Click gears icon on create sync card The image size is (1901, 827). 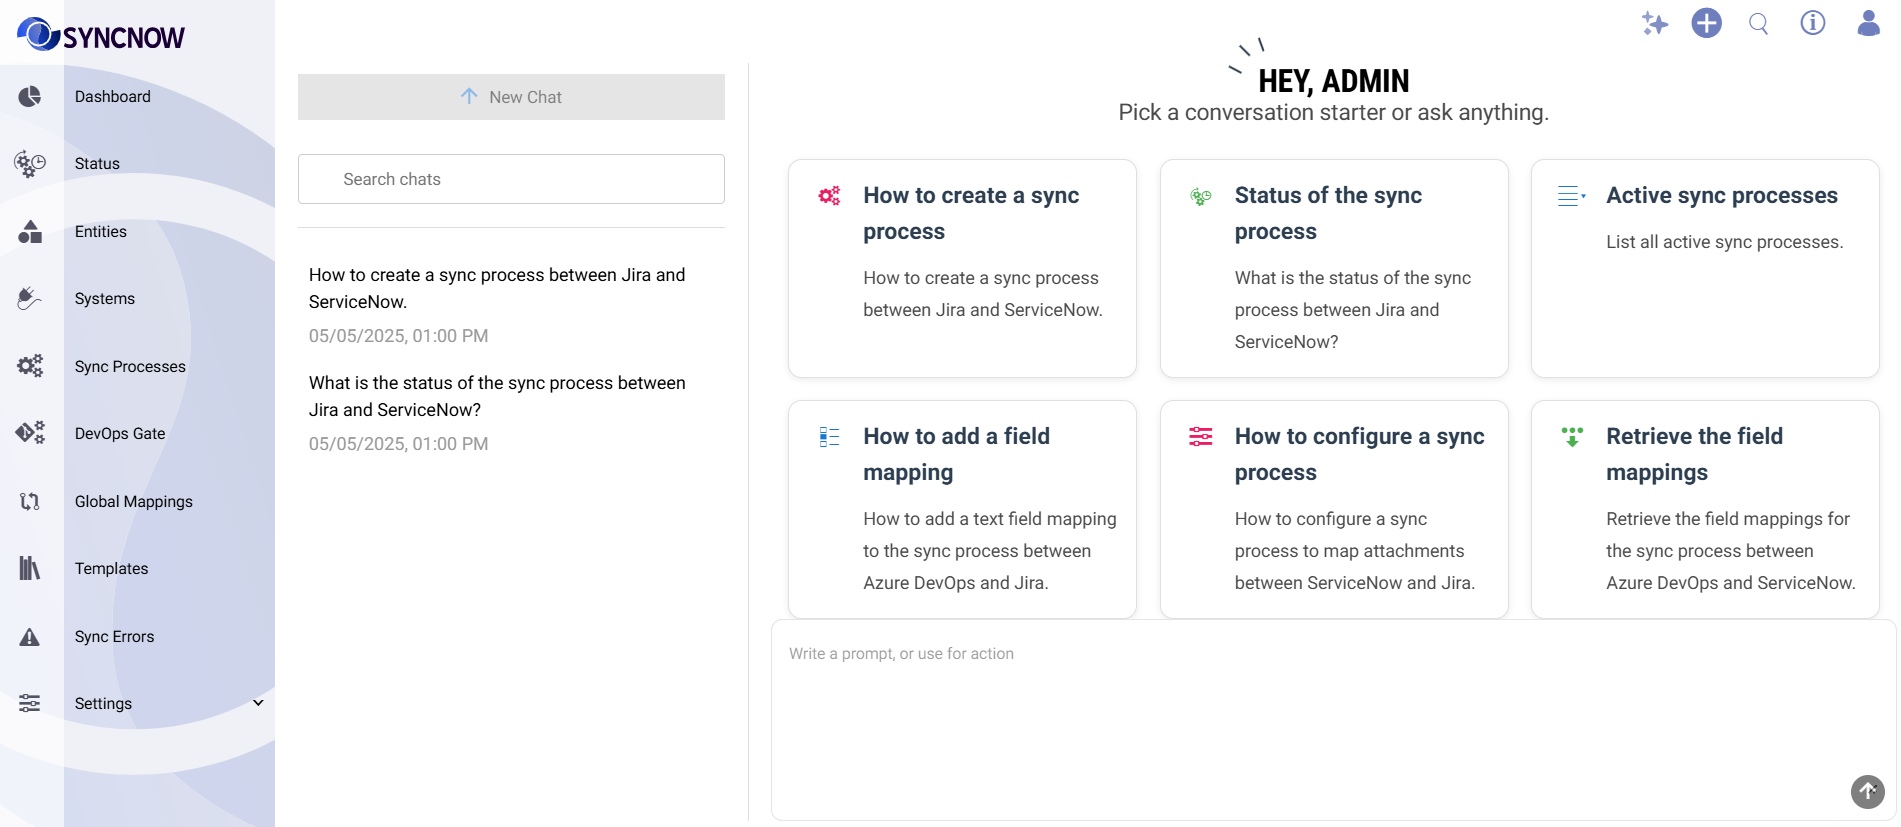pos(829,196)
